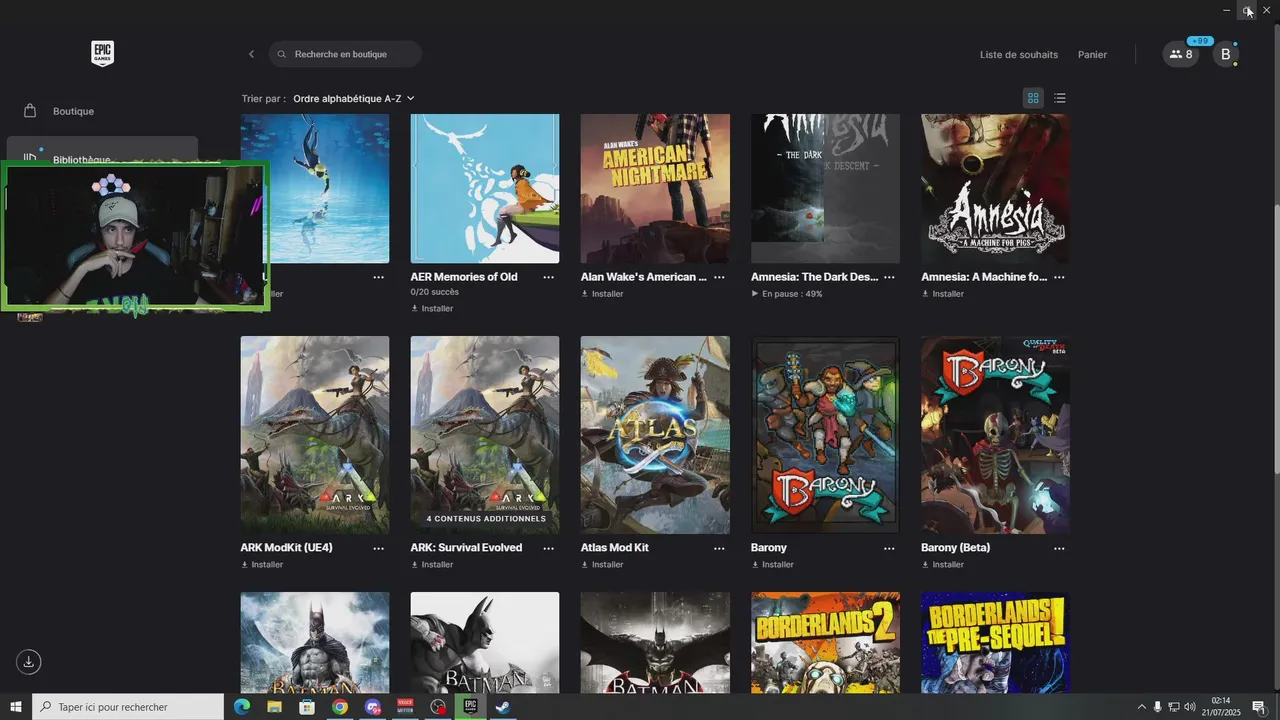Viewport: 1280px width, 720px height.
Task: Open options menu of the first game card
Action: click(378, 277)
